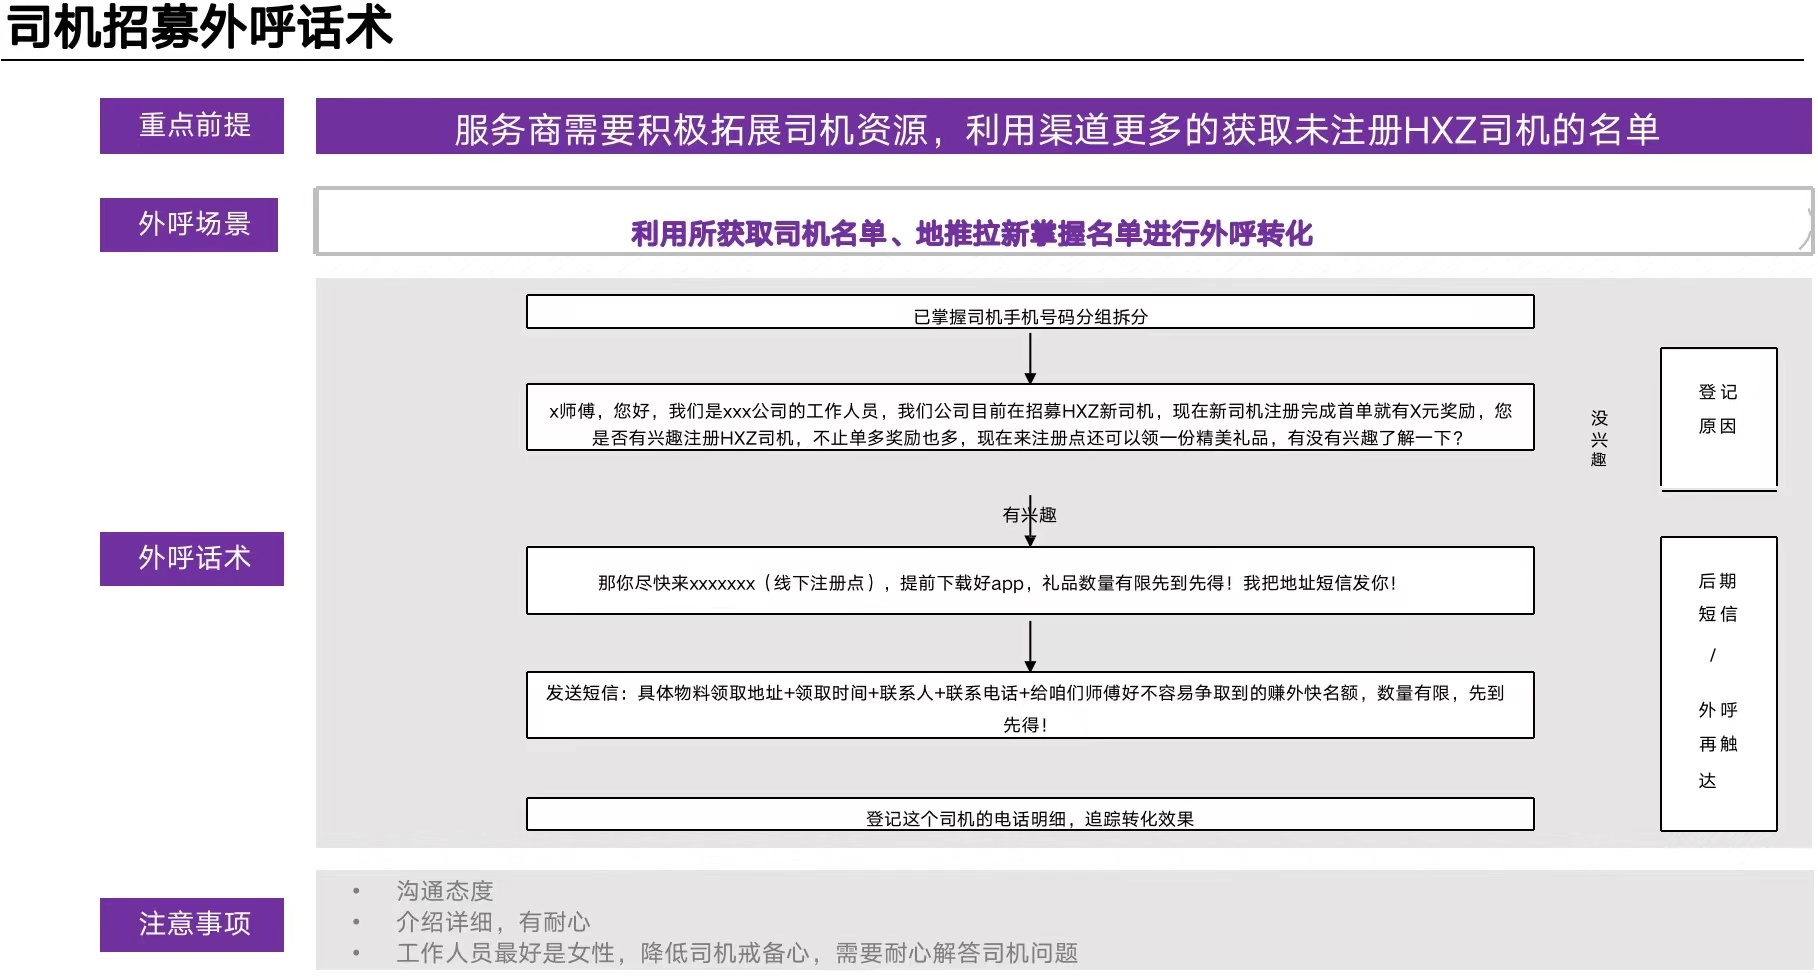Click the box starting 发送短信：具体物料领取地址
The height and width of the screenshot is (976, 1818).
(1030, 706)
